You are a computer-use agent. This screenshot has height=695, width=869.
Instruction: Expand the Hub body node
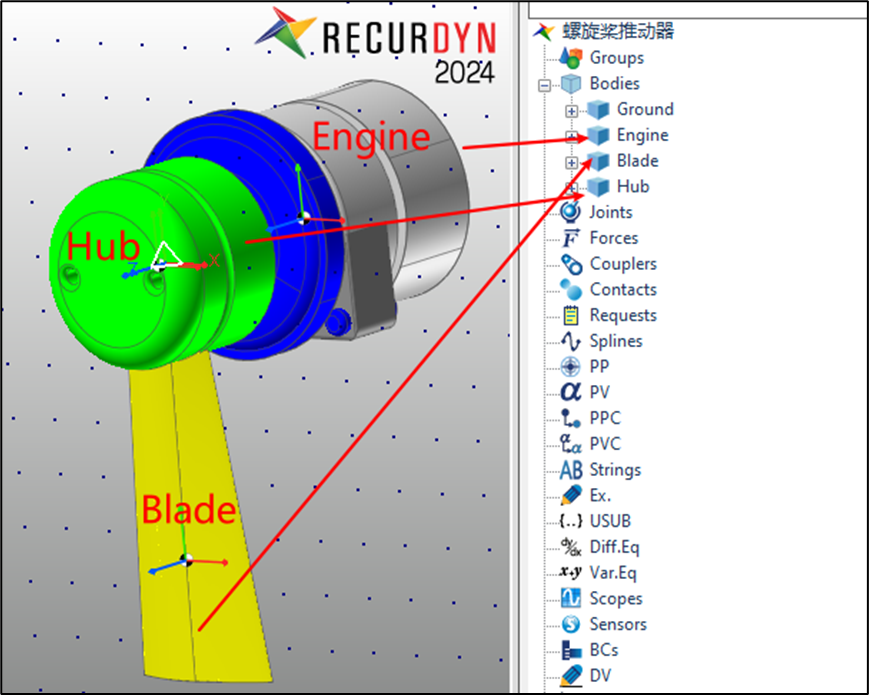point(571,187)
